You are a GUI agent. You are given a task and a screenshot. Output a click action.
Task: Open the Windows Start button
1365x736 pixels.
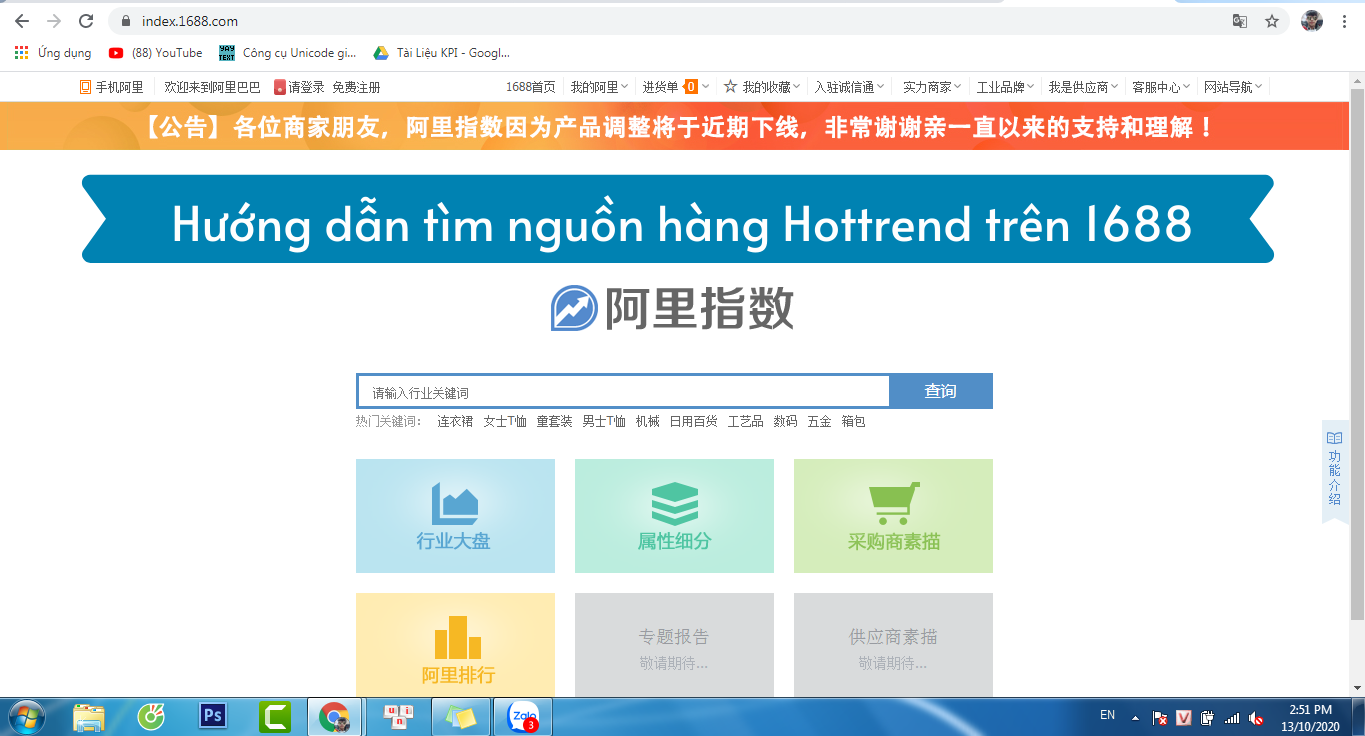[27, 717]
